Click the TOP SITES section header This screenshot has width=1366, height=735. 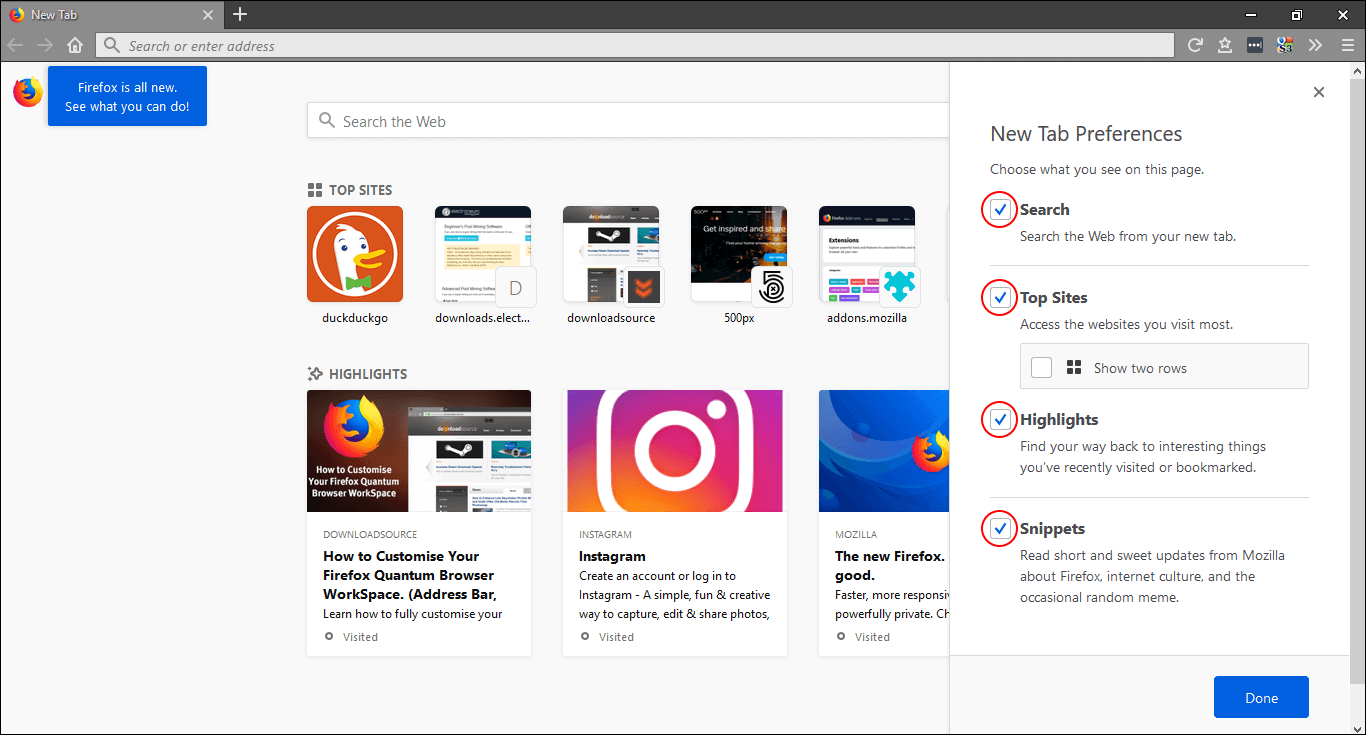click(350, 190)
